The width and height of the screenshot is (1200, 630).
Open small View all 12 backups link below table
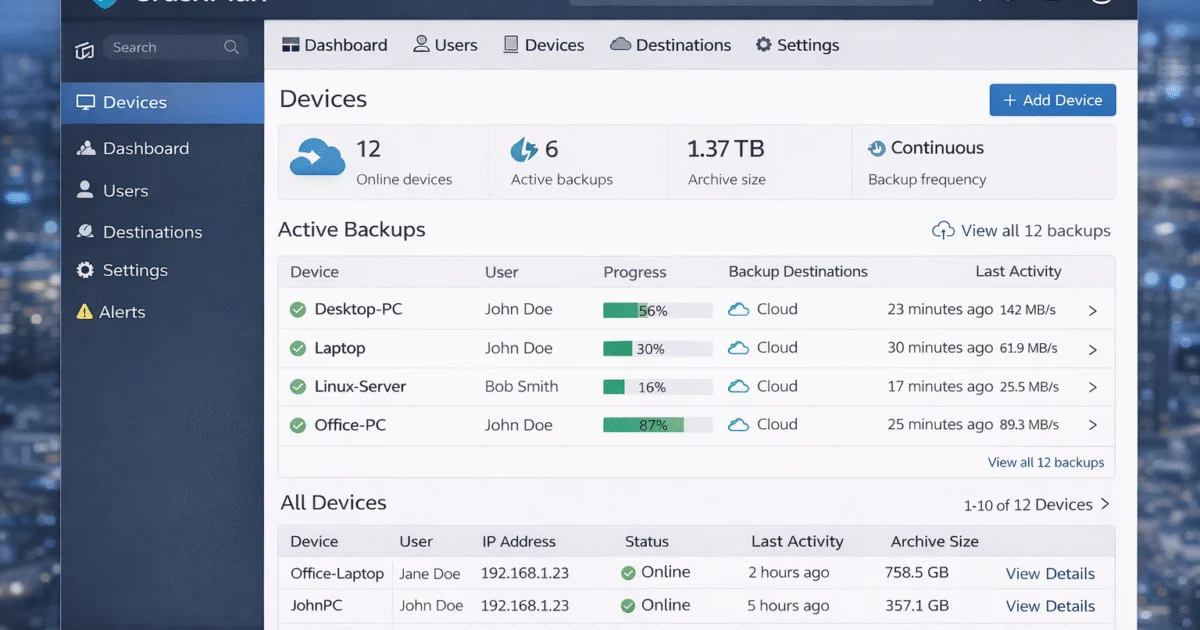[1046, 462]
